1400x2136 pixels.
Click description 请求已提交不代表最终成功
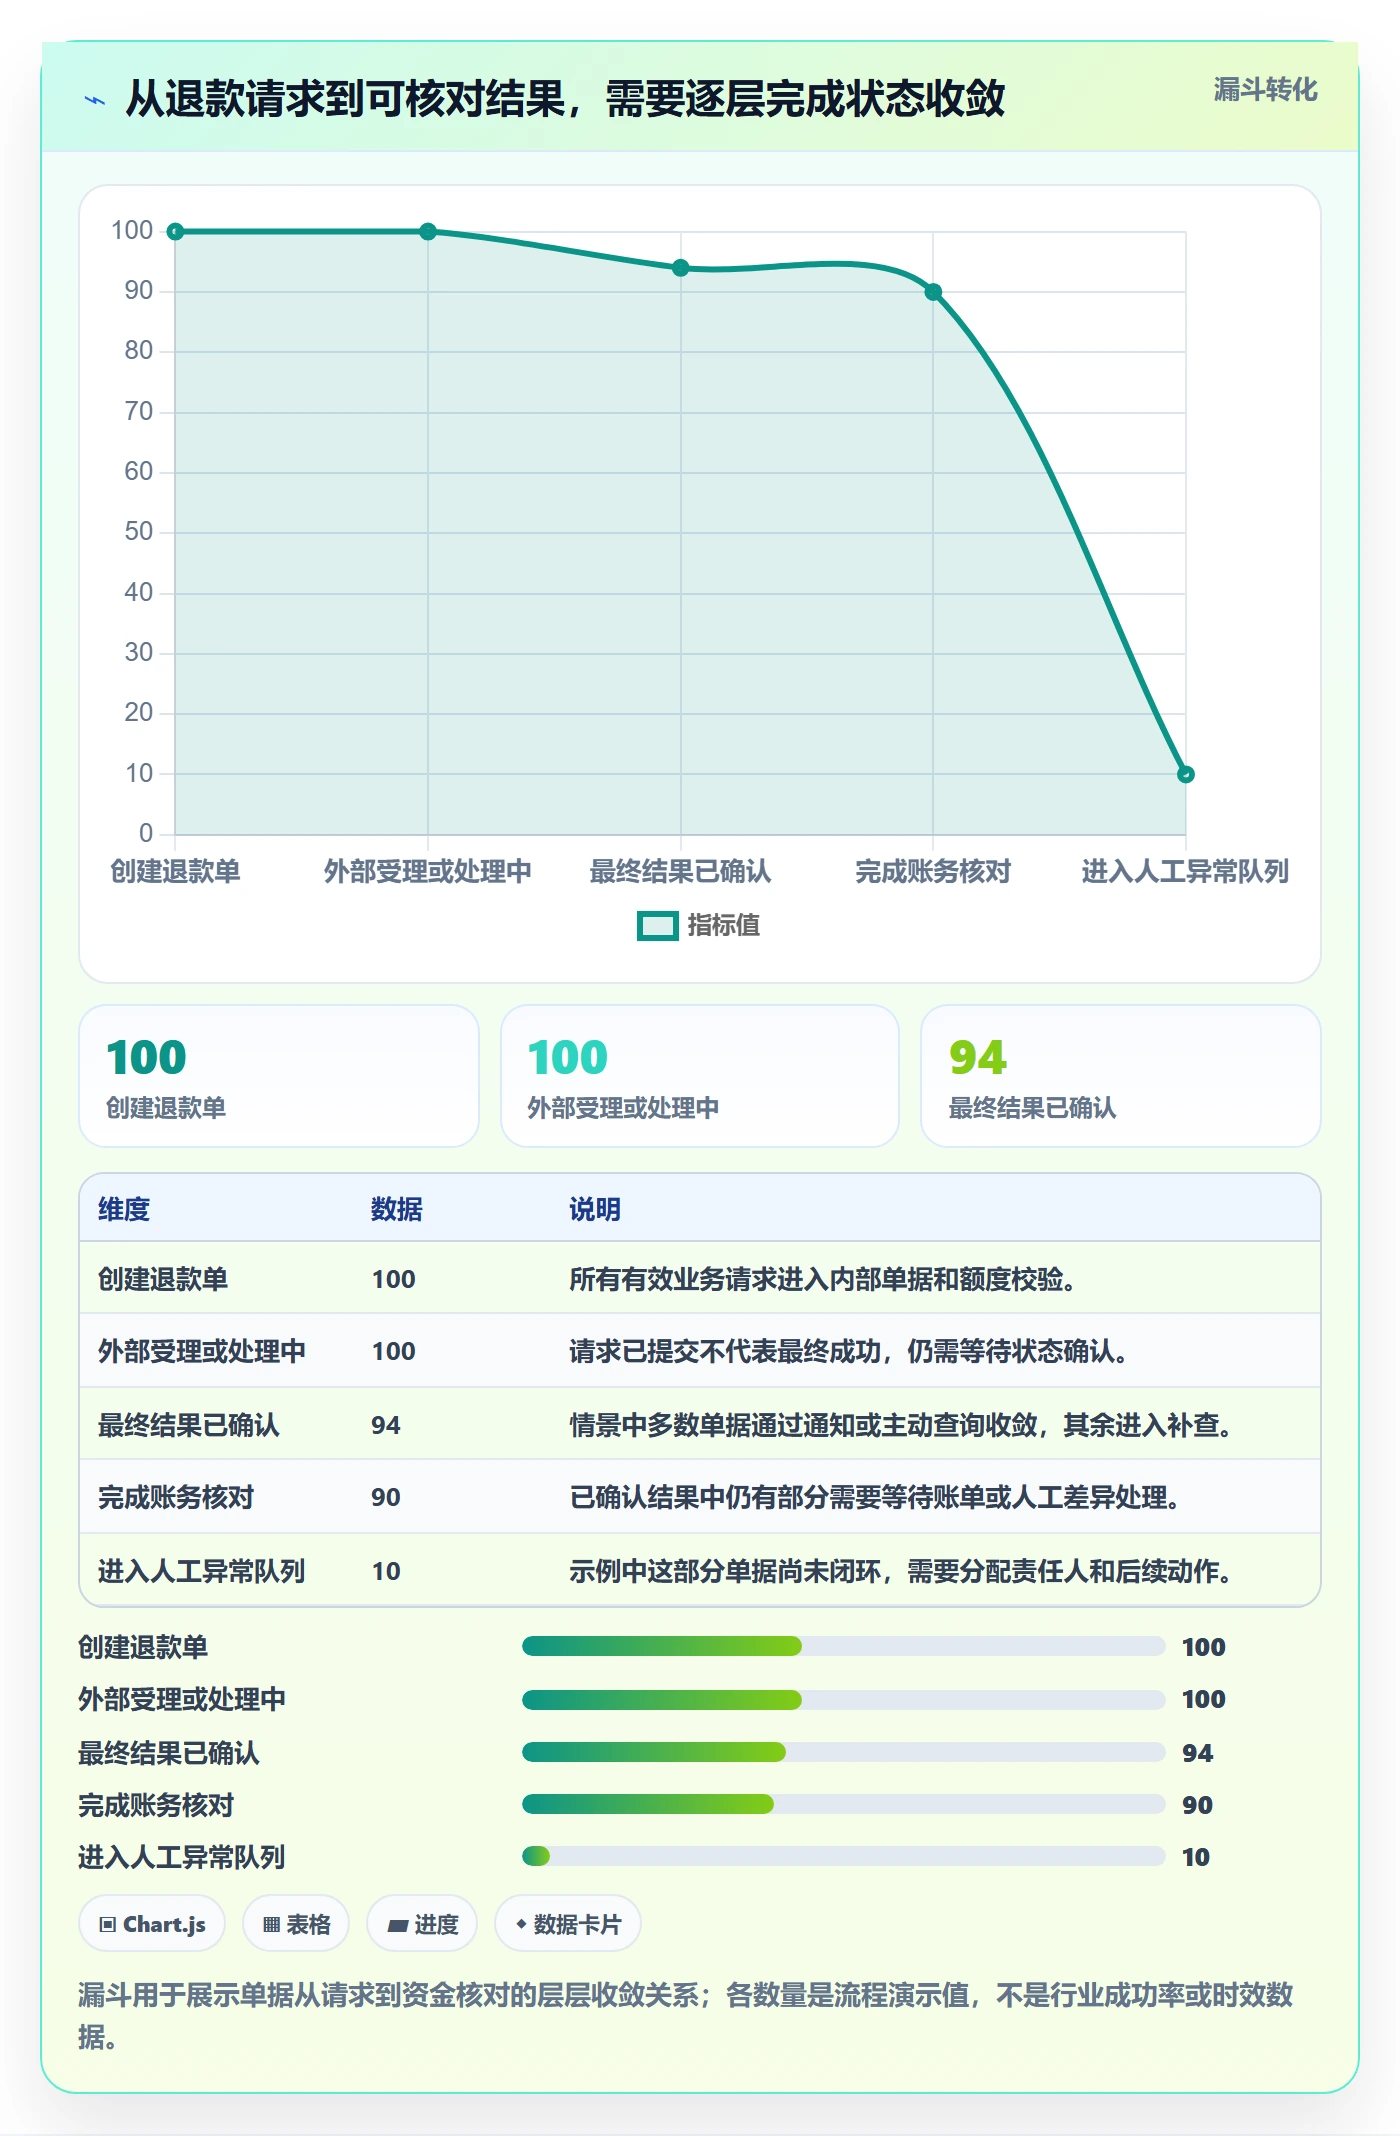848,1352
